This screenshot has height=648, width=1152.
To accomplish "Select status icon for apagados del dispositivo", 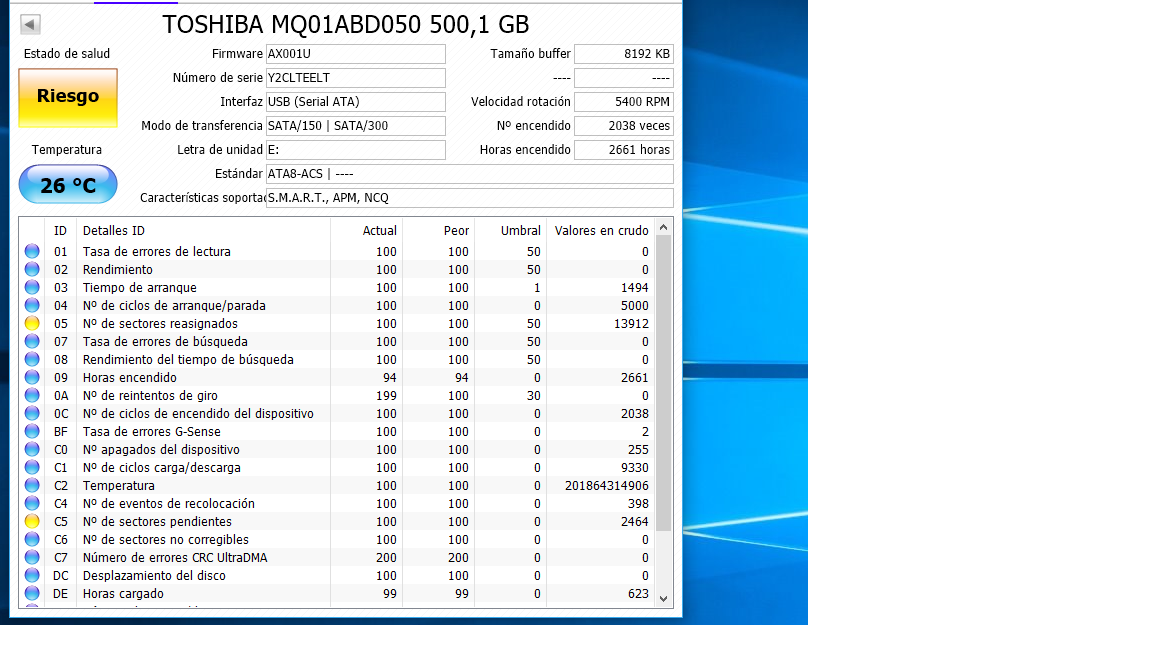I will point(32,450).
